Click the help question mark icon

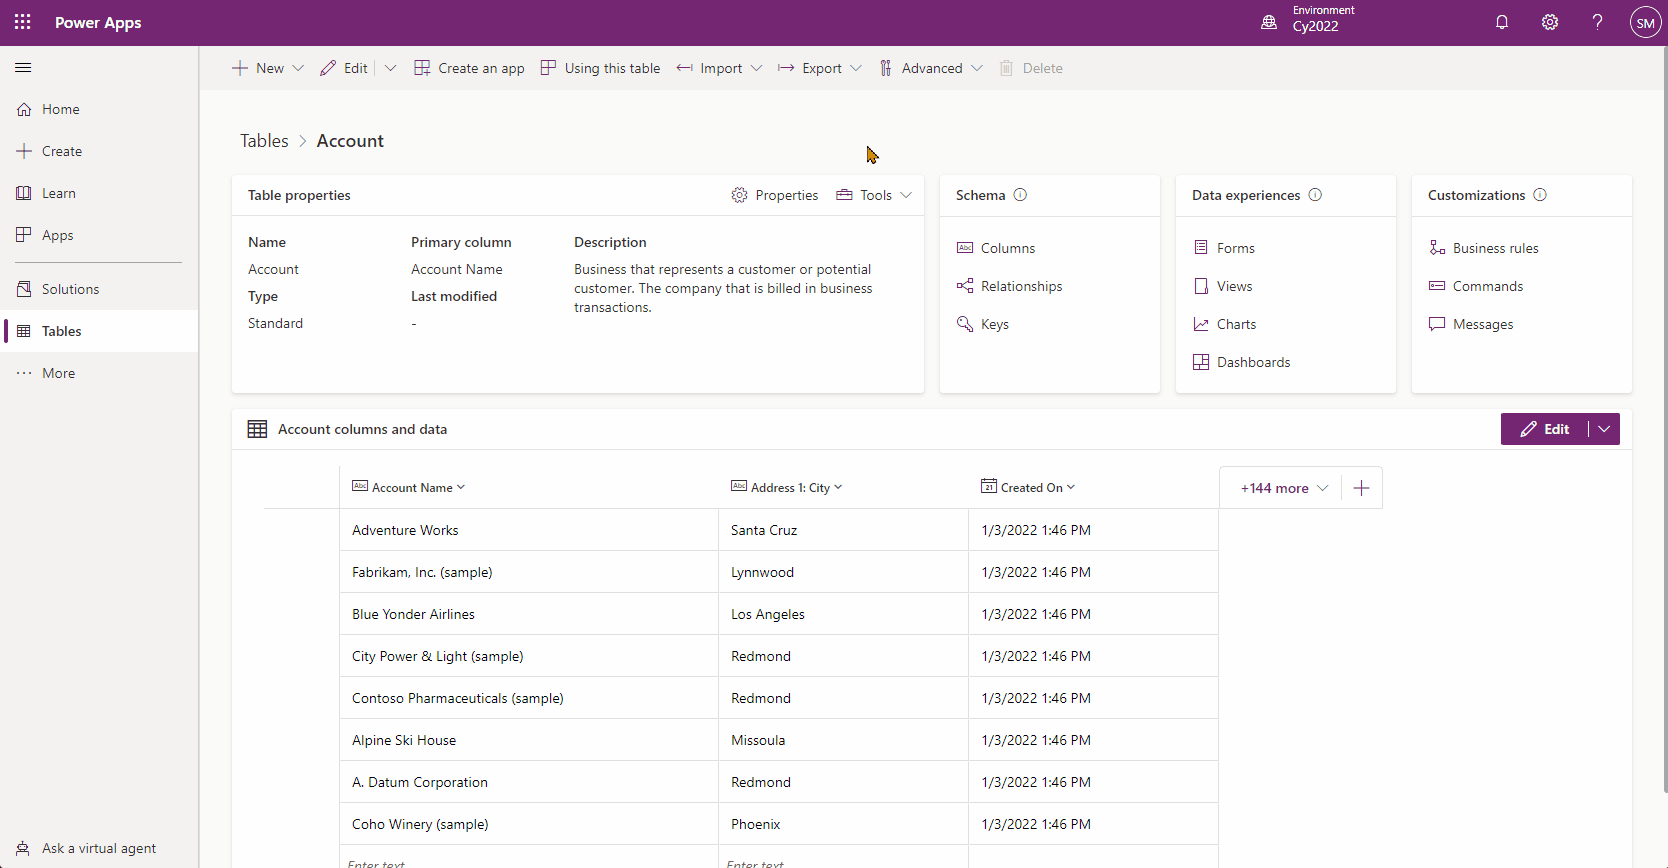click(1597, 22)
